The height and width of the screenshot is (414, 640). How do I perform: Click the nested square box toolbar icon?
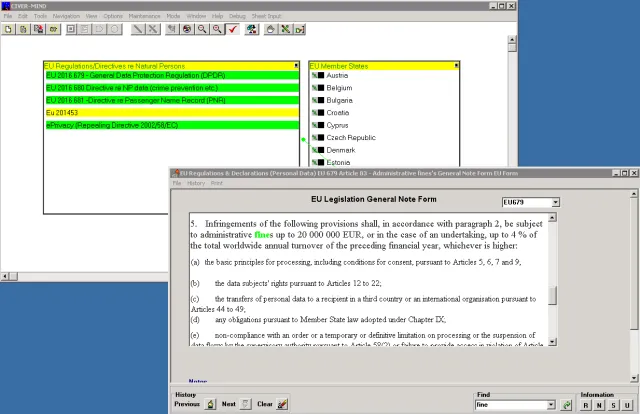[71, 29]
